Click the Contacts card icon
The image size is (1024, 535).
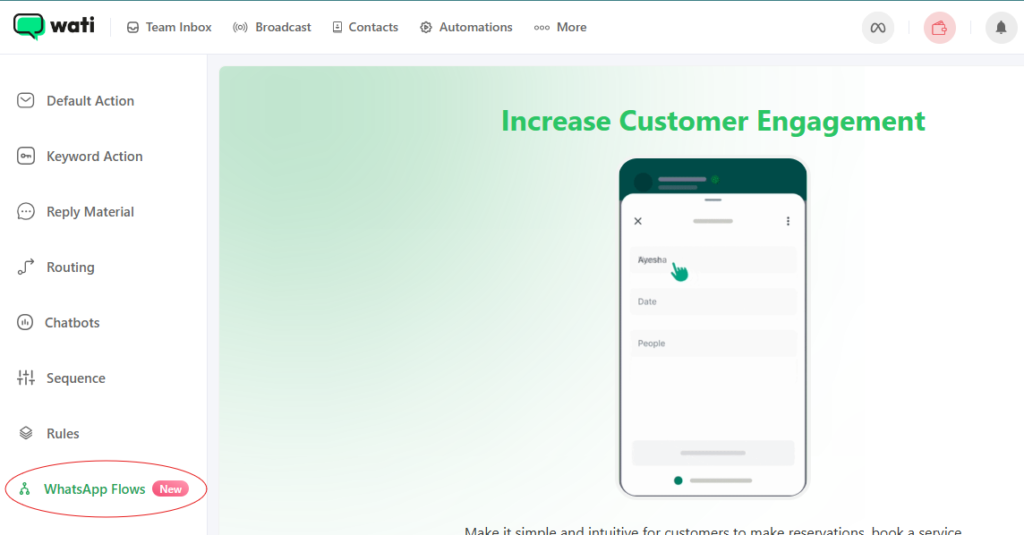tap(337, 27)
